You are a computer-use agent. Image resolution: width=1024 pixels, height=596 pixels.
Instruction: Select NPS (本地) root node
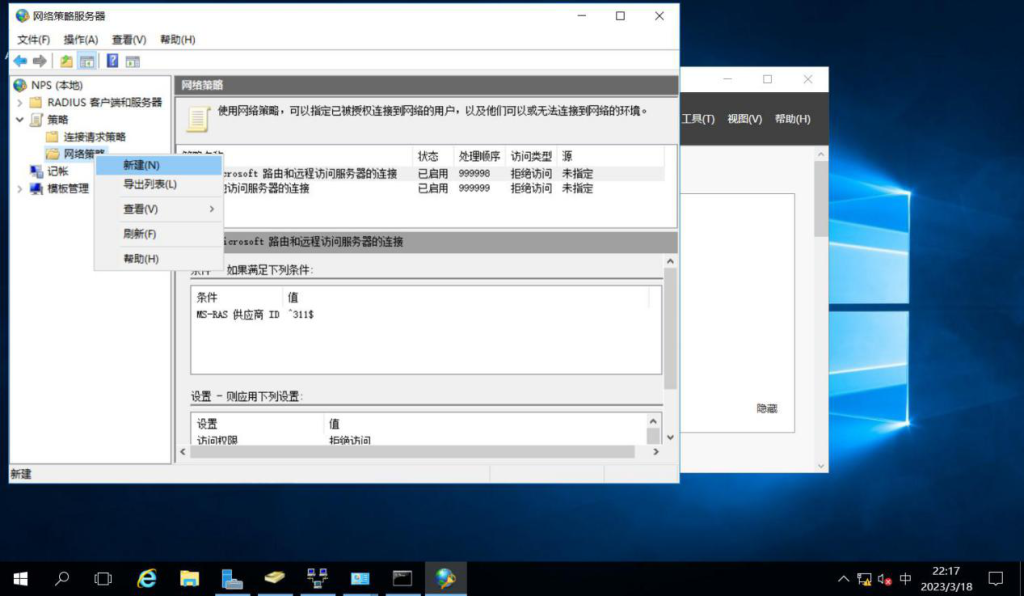click(x=57, y=85)
